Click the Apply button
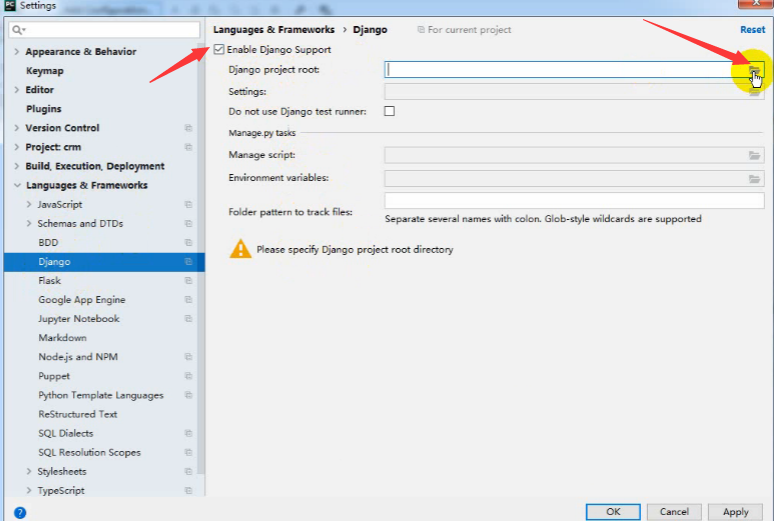This screenshot has width=774, height=521. (x=735, y=512)
